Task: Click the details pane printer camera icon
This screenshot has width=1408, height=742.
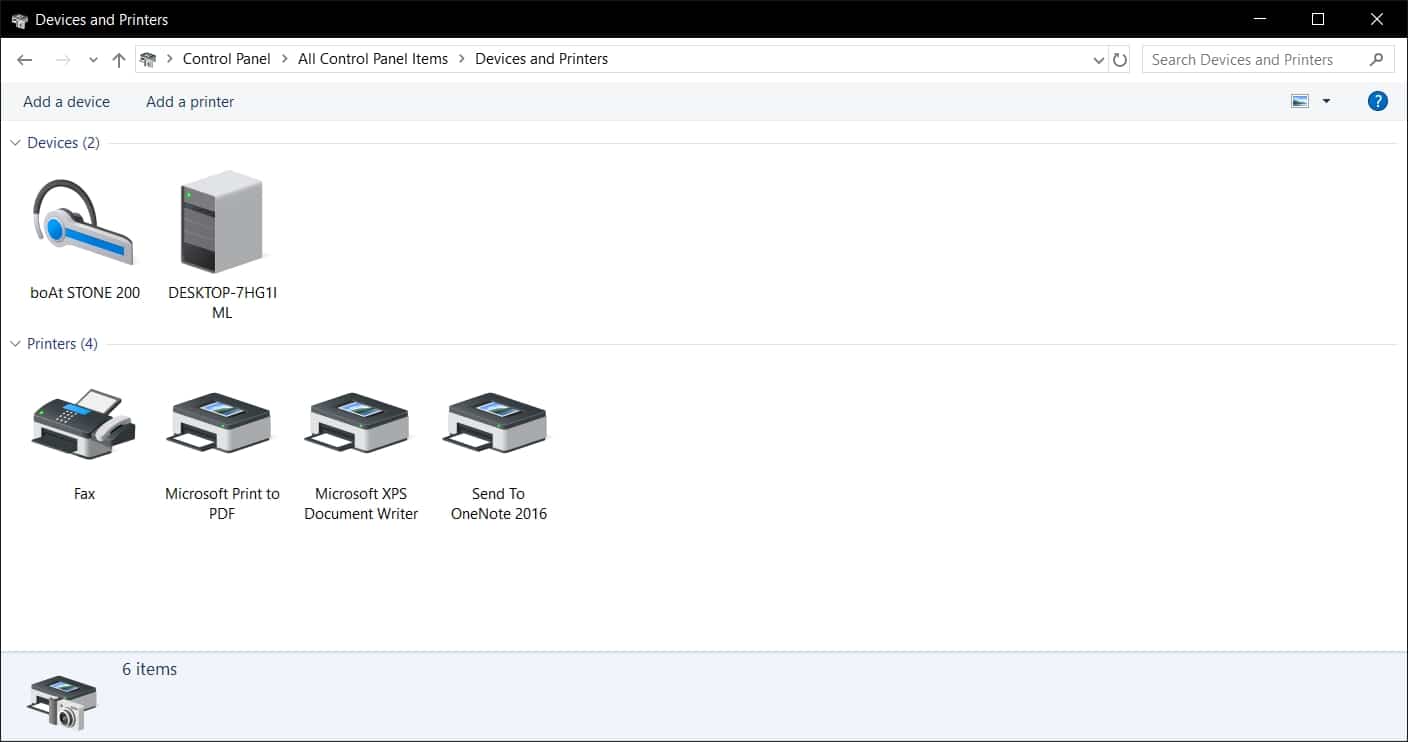Action: pos(63,701)
